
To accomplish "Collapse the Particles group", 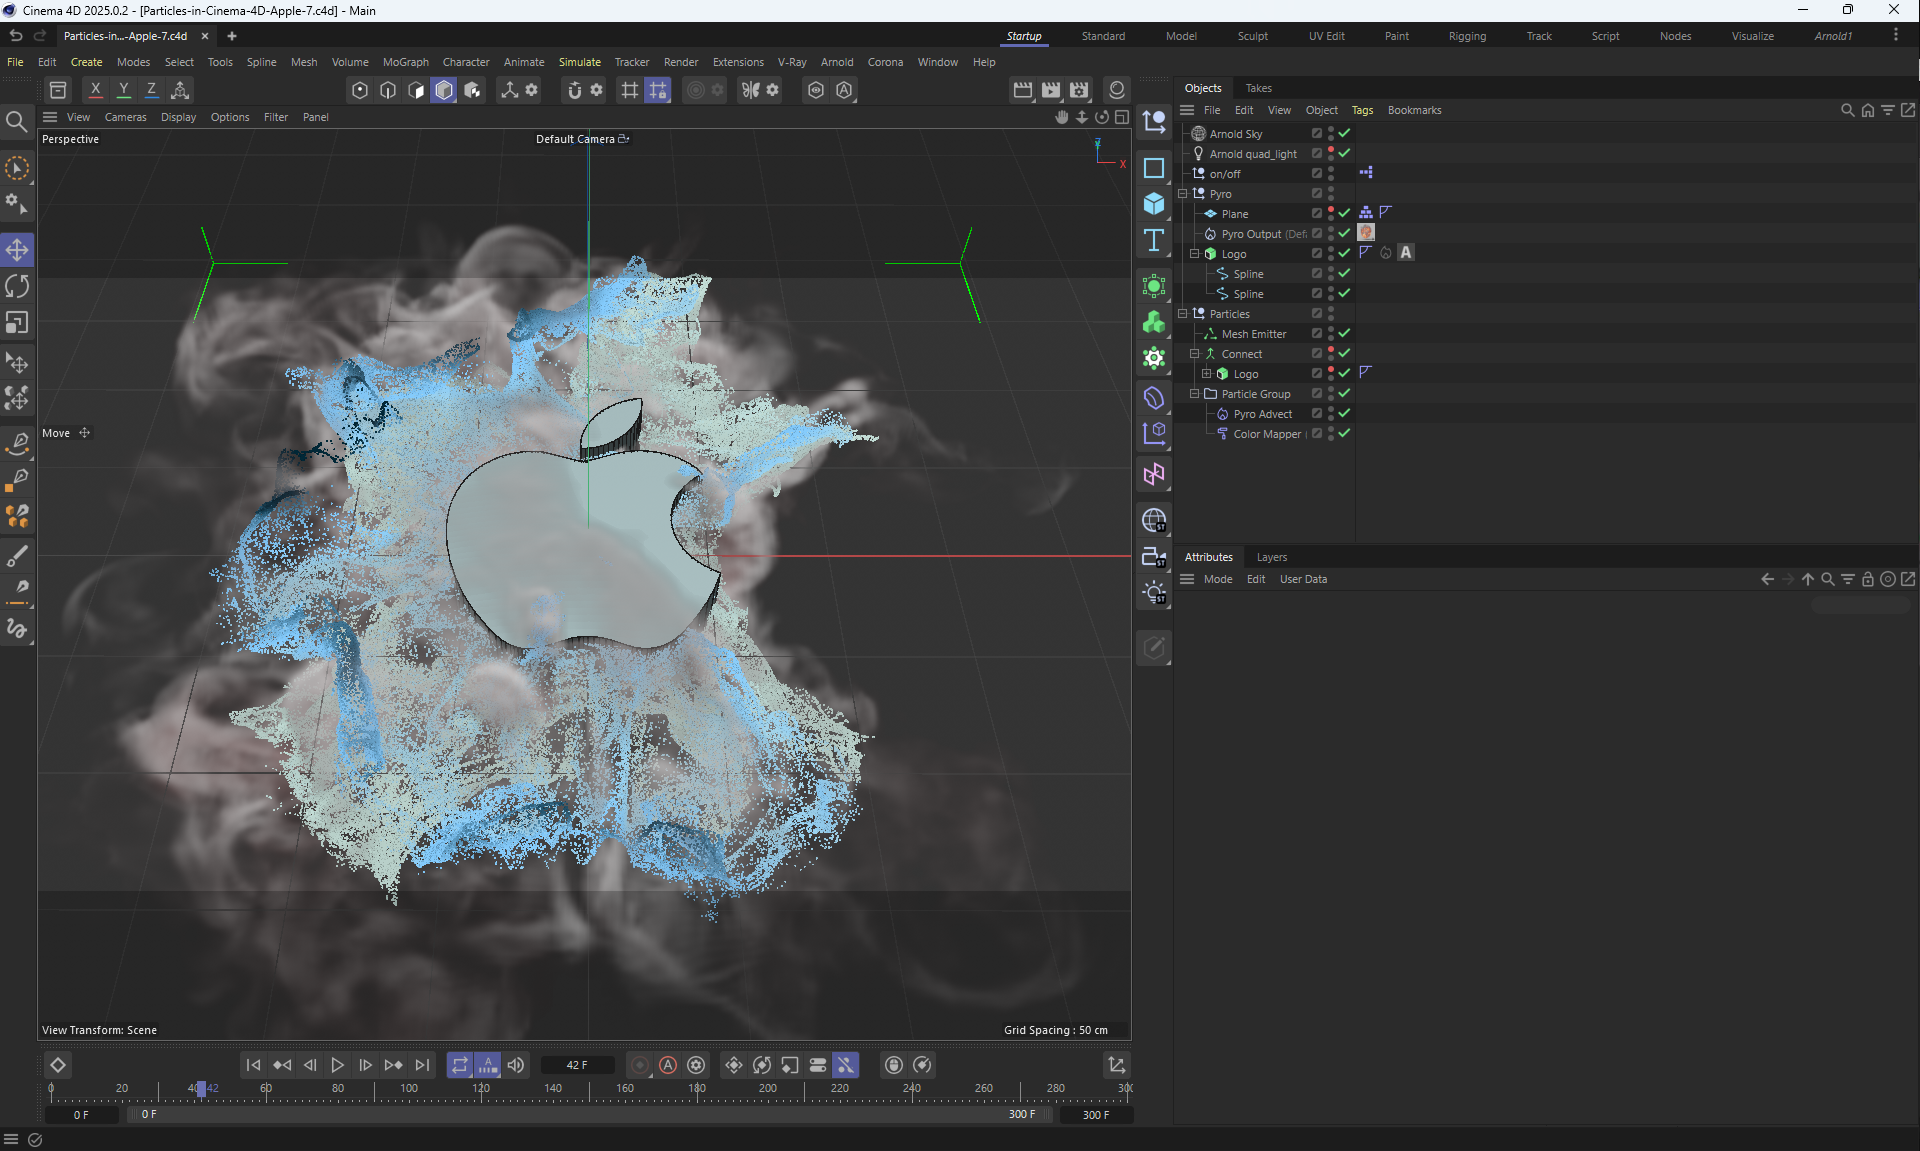I will point(1183,314).
